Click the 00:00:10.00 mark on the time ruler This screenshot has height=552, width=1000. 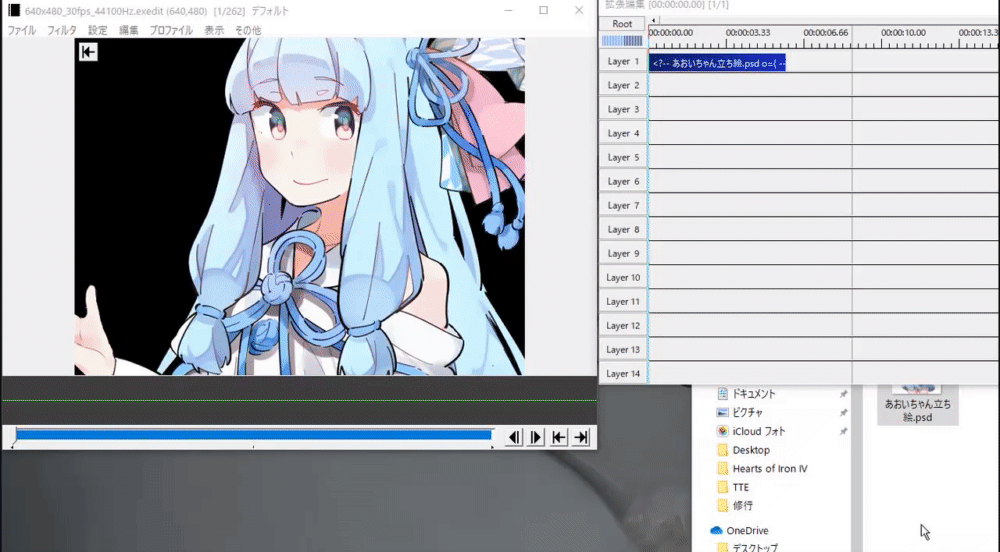(903, 33)
